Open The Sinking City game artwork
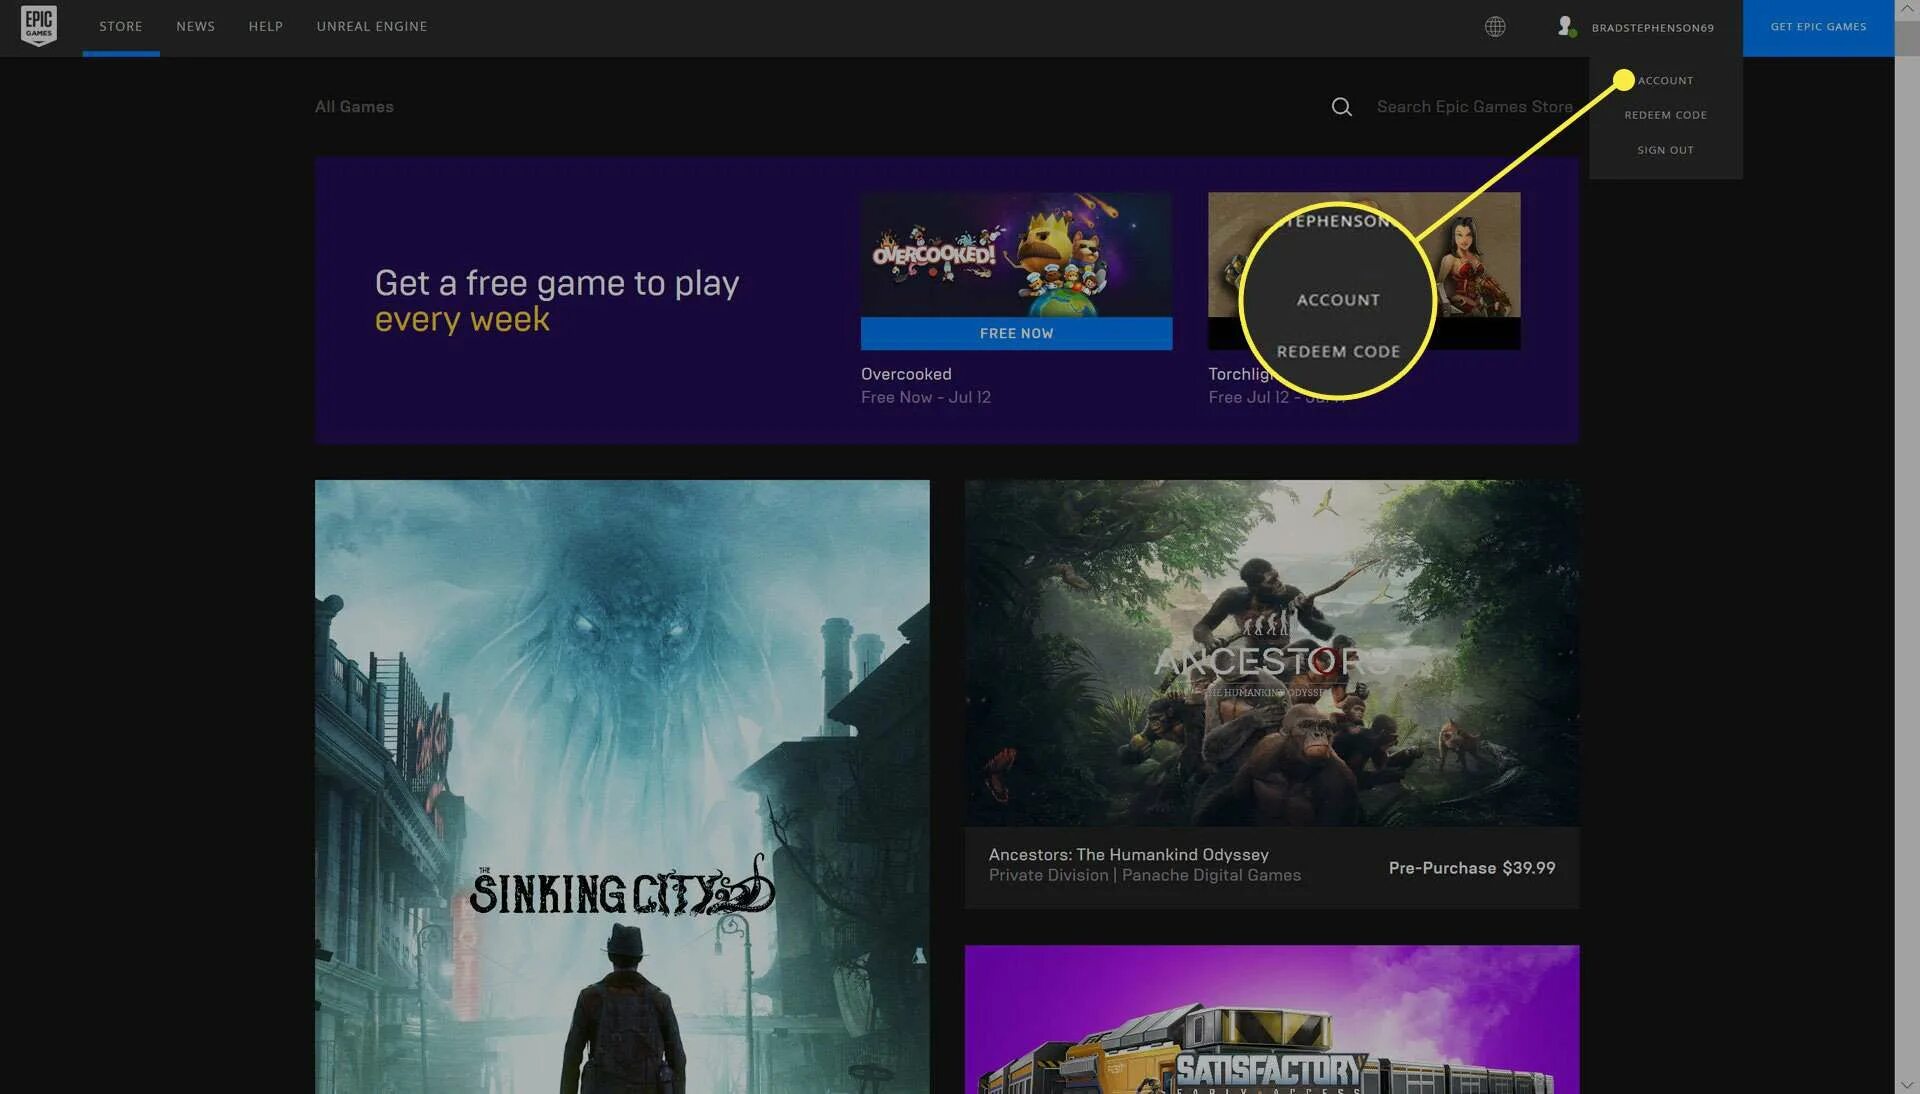Screen dimensions: 1920x1094 point(621,786)
